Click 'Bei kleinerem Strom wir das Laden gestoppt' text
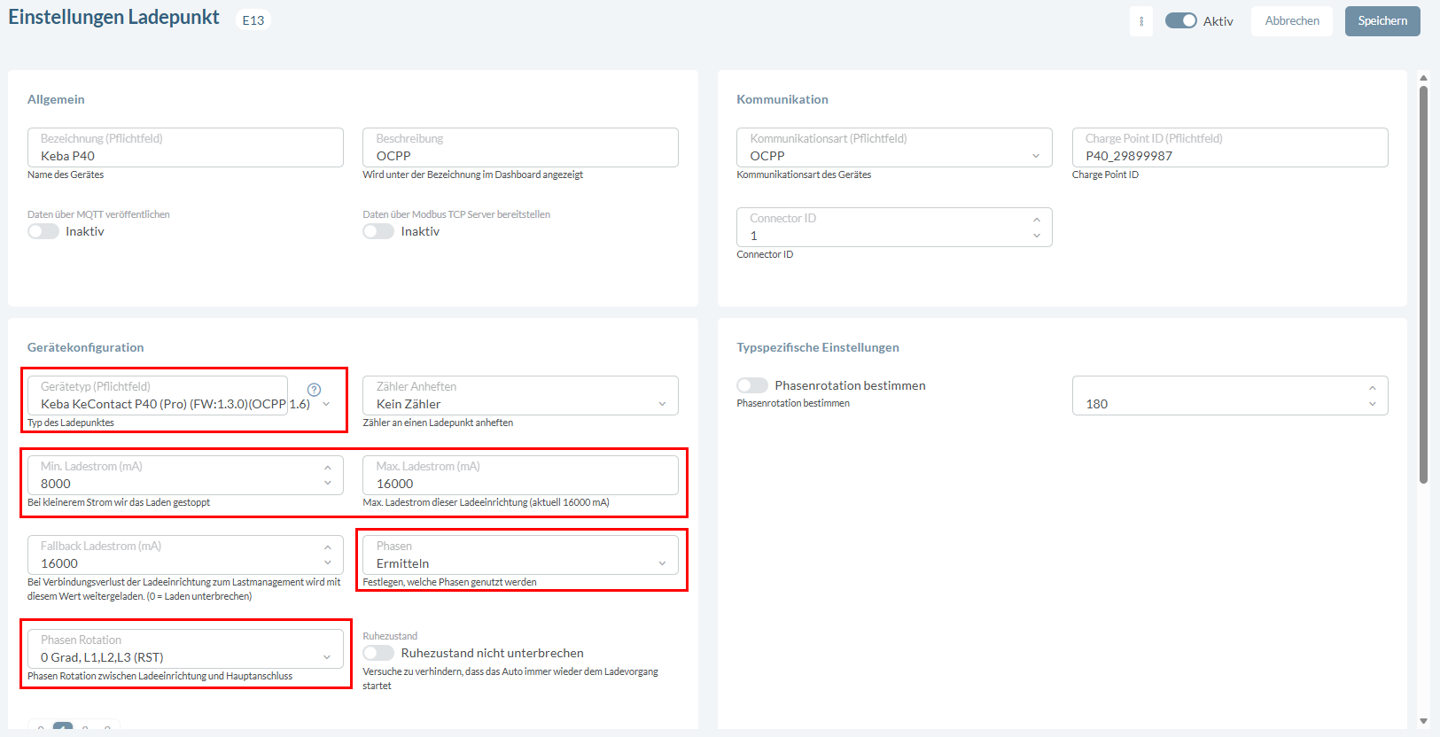 pos(119,502)
